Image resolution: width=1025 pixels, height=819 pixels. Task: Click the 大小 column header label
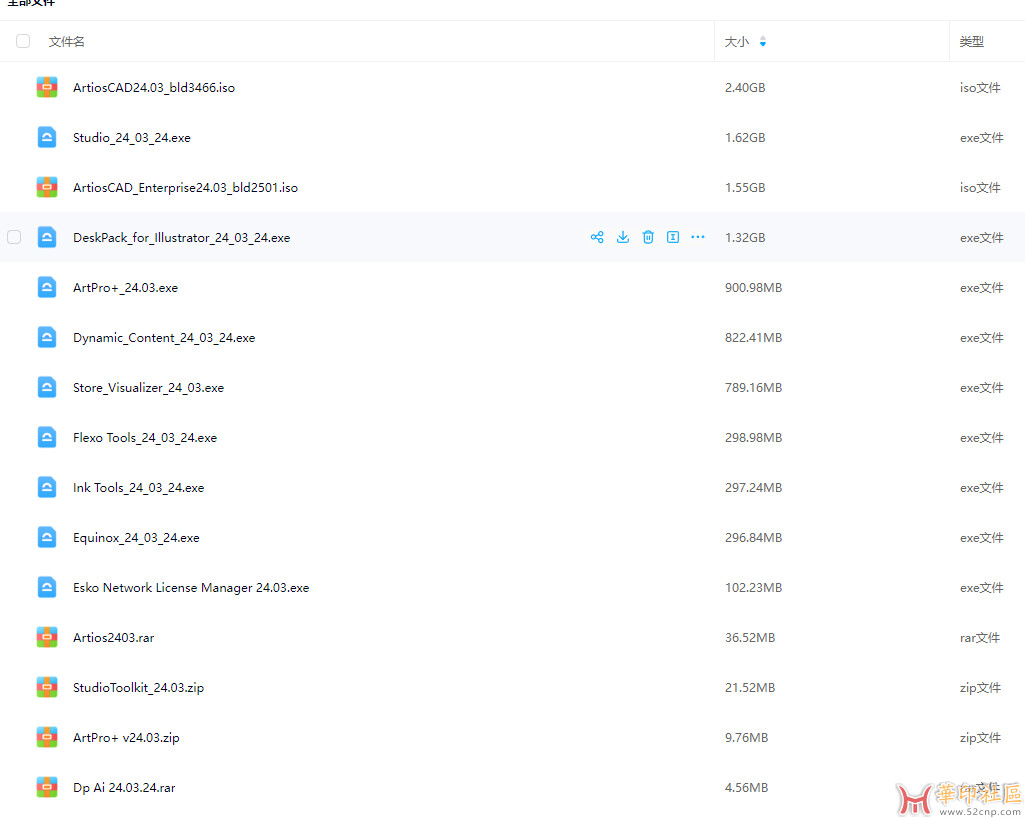737,42
